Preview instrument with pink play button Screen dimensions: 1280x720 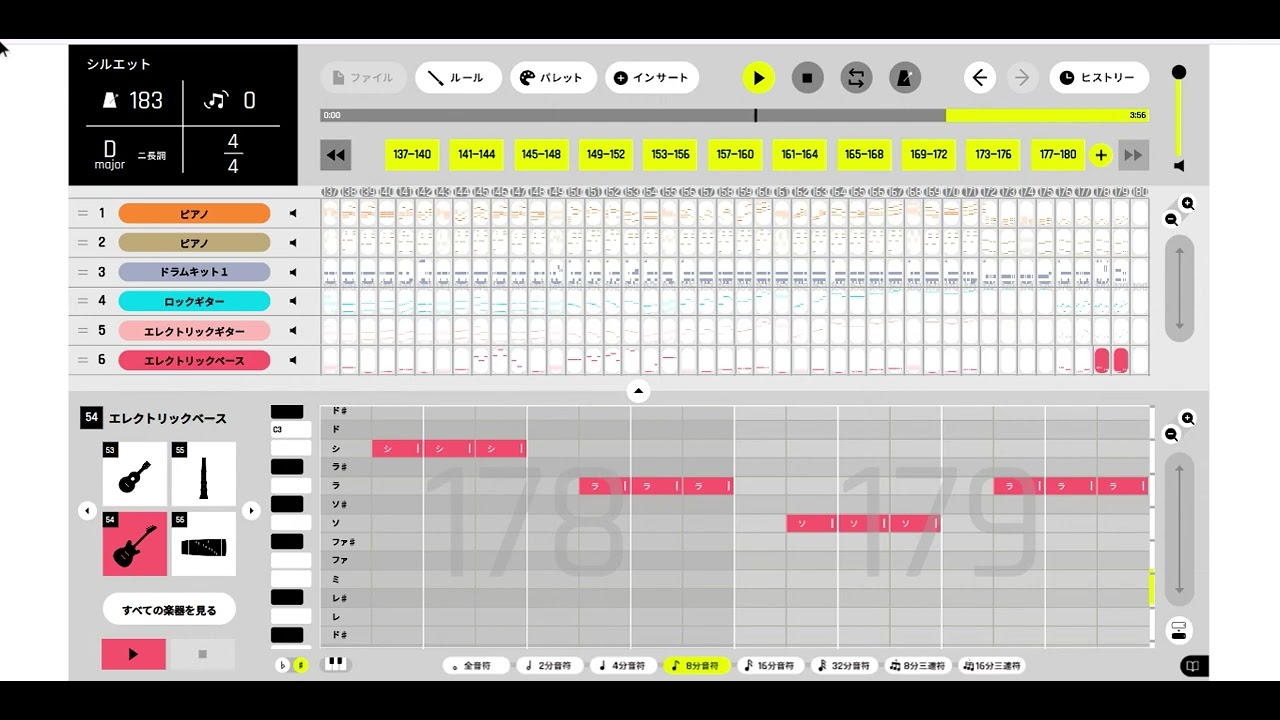[134, 654]
